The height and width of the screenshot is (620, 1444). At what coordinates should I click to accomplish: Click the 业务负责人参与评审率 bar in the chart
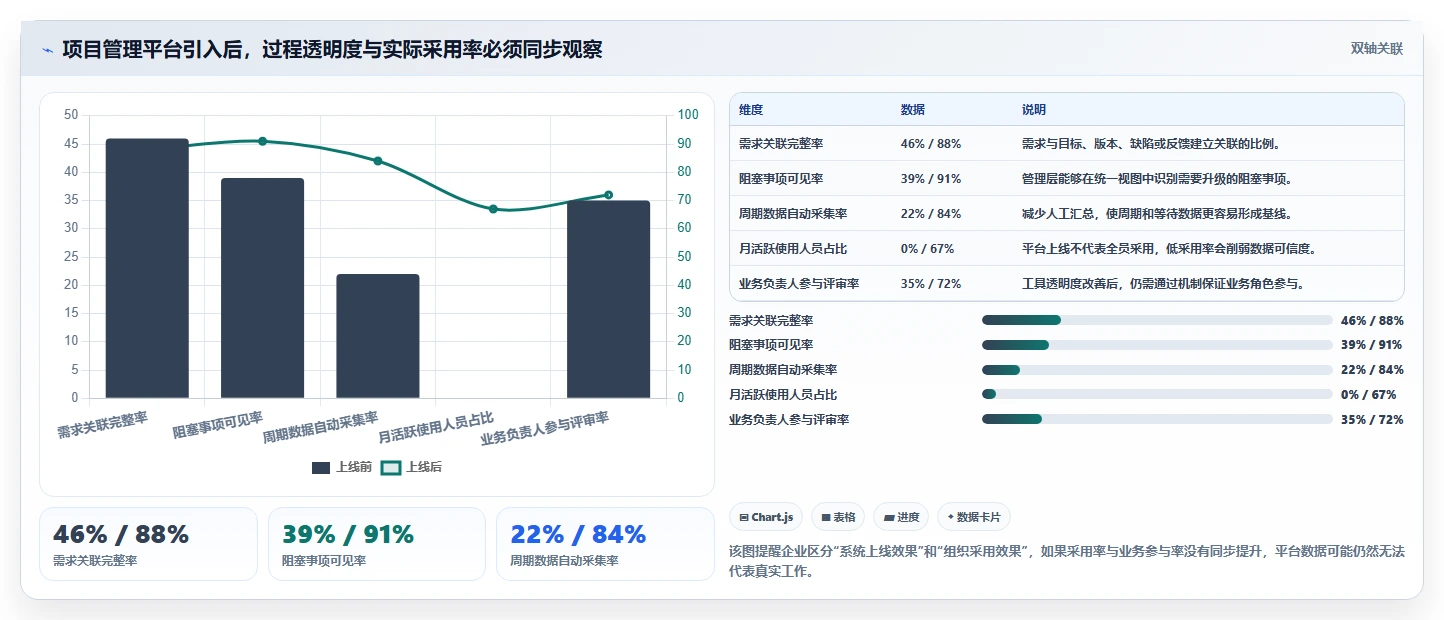[608, 299]
